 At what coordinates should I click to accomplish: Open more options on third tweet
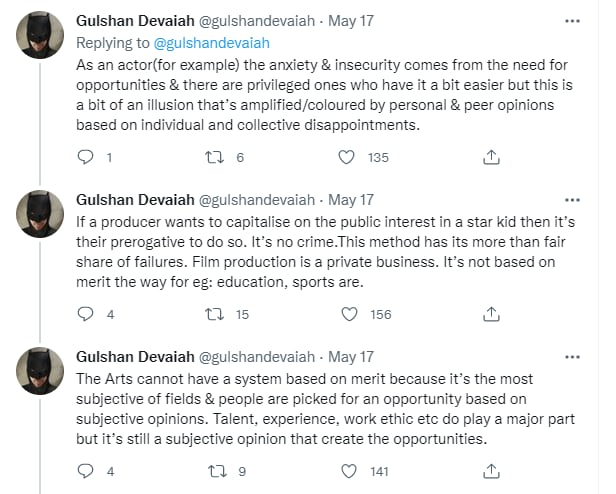coord(572,357)
